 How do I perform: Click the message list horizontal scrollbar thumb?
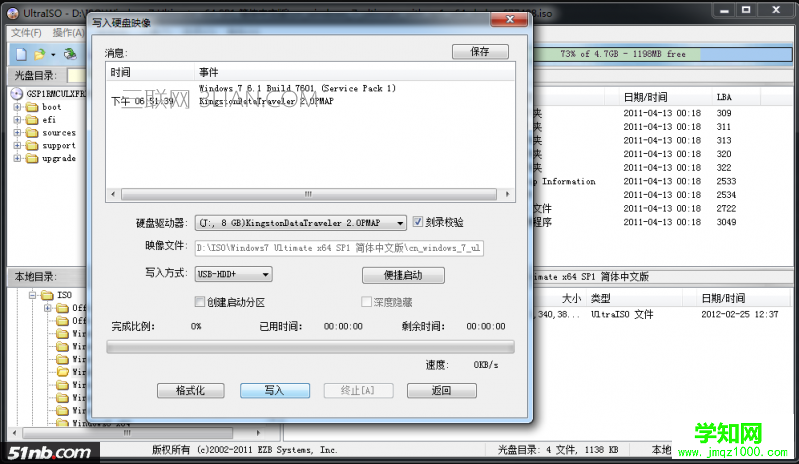point(309,194)
